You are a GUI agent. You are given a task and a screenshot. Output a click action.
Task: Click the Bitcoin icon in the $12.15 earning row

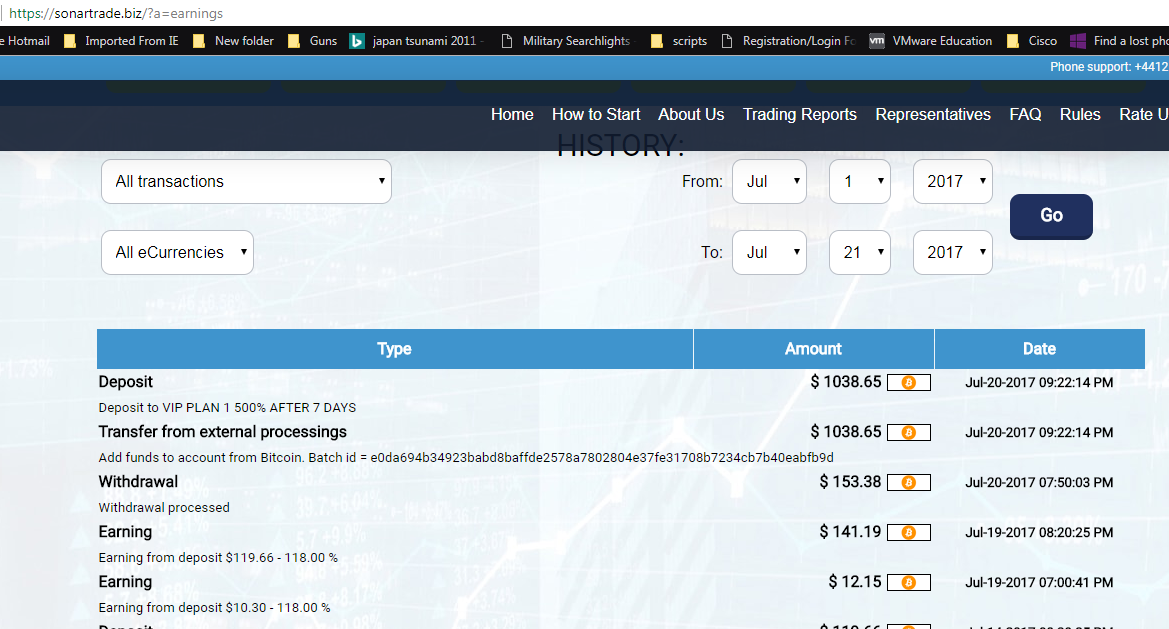[908, 583]
